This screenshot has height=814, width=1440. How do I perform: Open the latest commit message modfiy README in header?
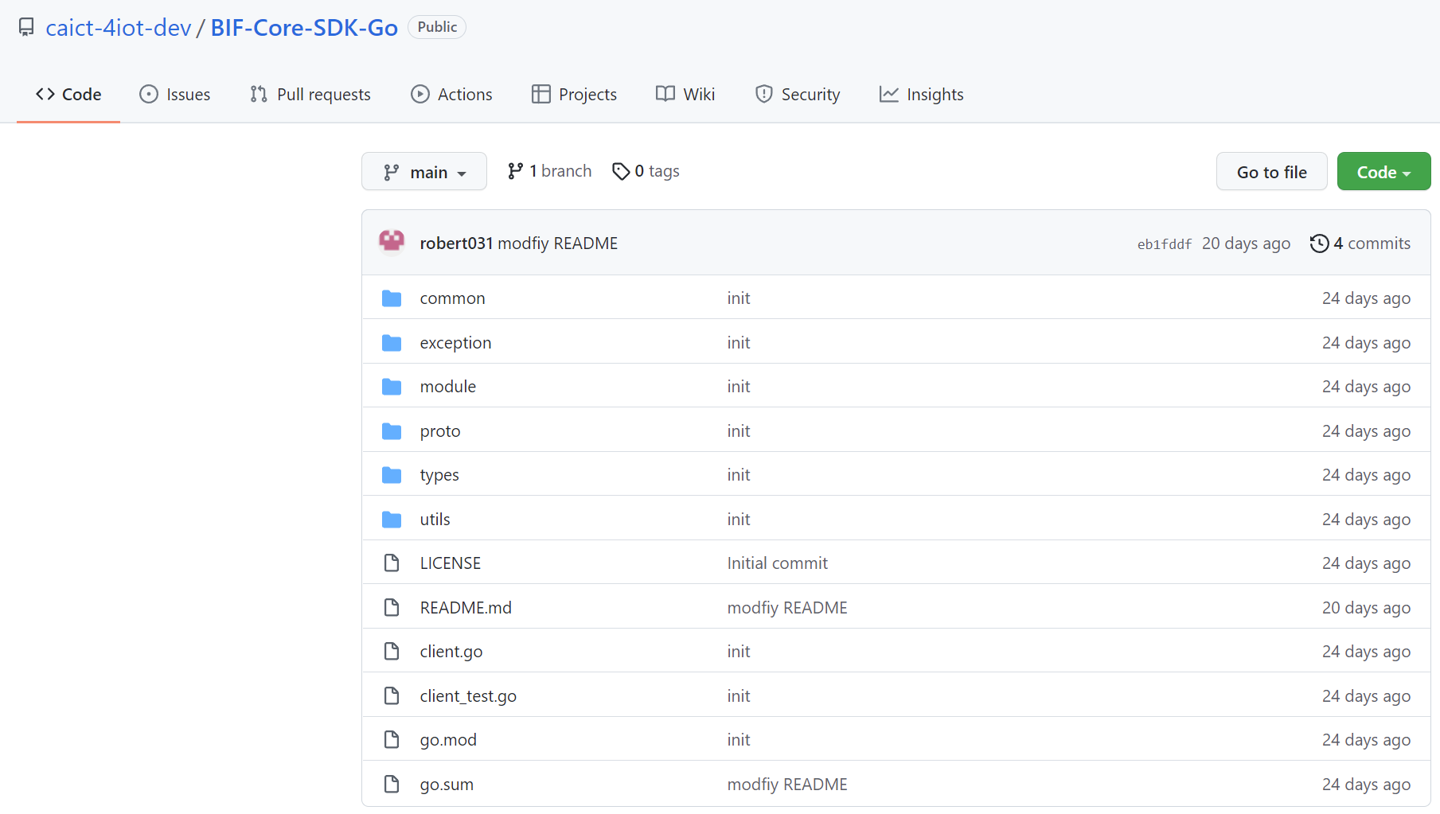557,243
